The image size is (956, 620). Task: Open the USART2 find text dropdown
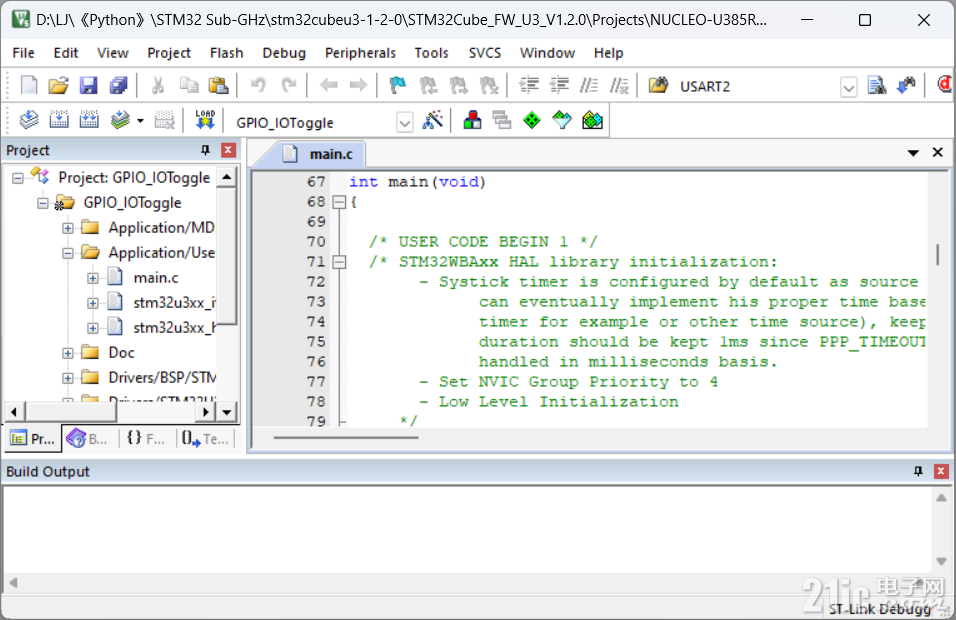coord(849,87)
